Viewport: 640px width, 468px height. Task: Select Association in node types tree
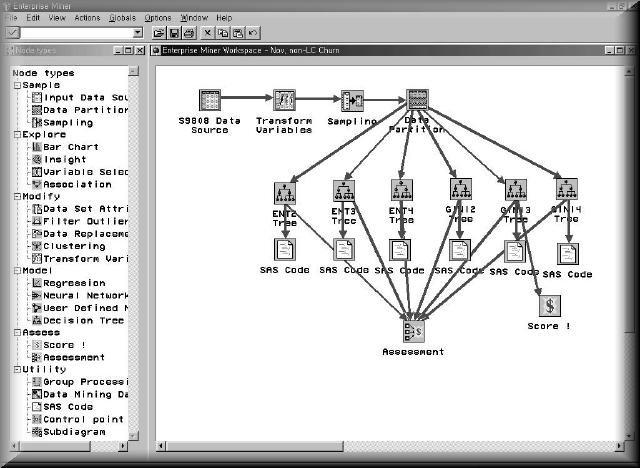coord(72,184)
